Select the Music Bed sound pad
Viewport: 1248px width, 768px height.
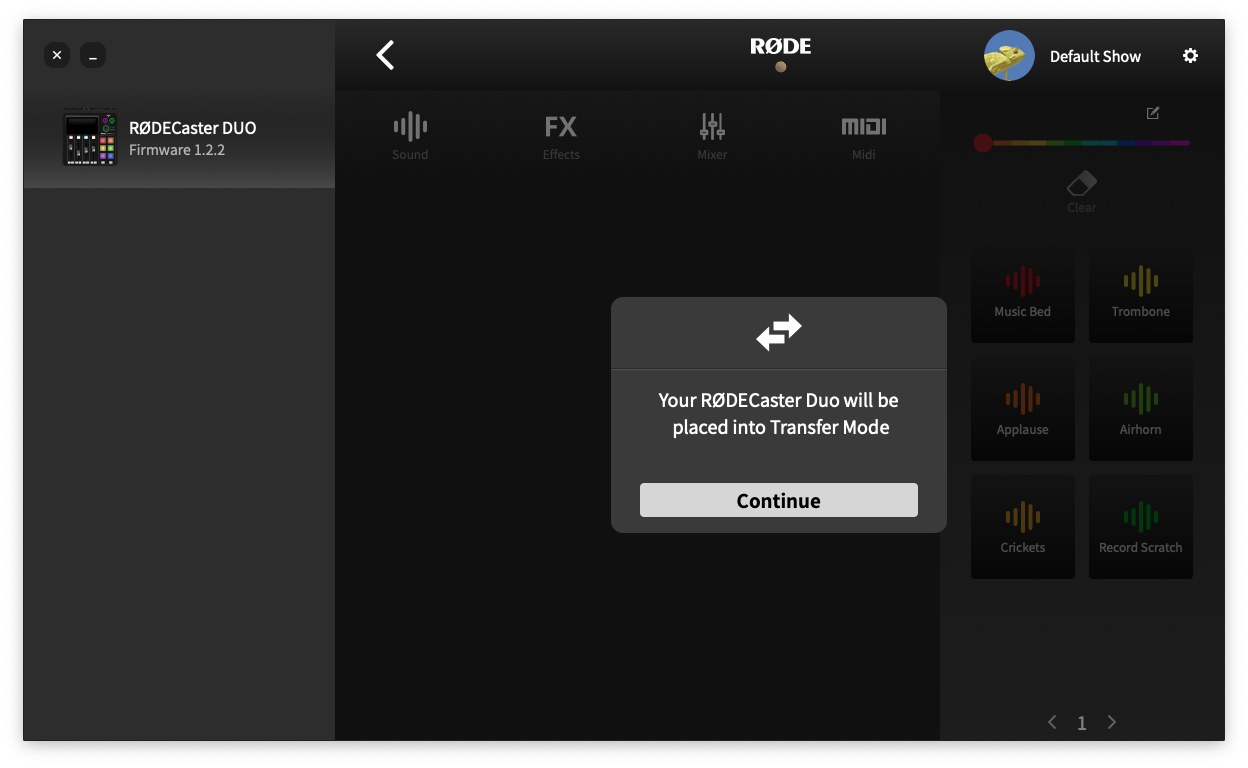click(1023, 292)
